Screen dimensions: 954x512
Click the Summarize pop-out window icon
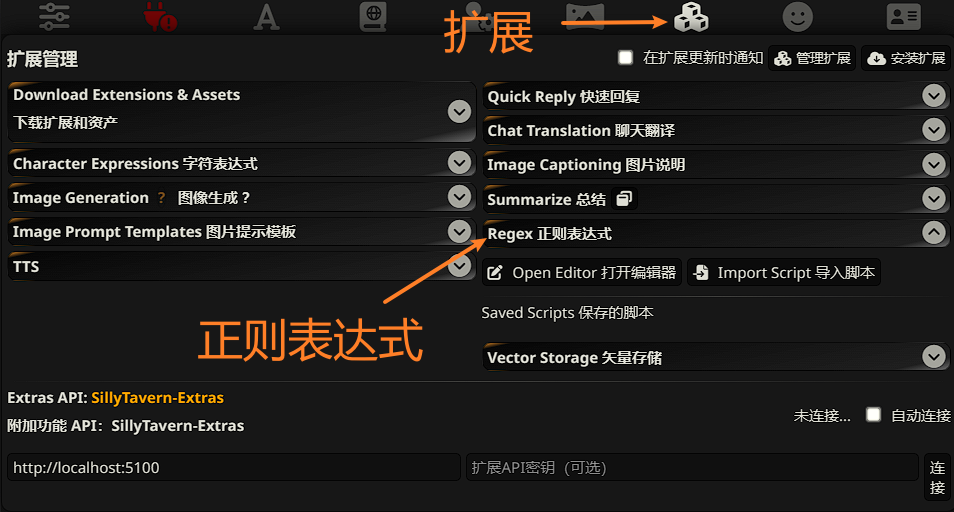click(x=624, y=199)
